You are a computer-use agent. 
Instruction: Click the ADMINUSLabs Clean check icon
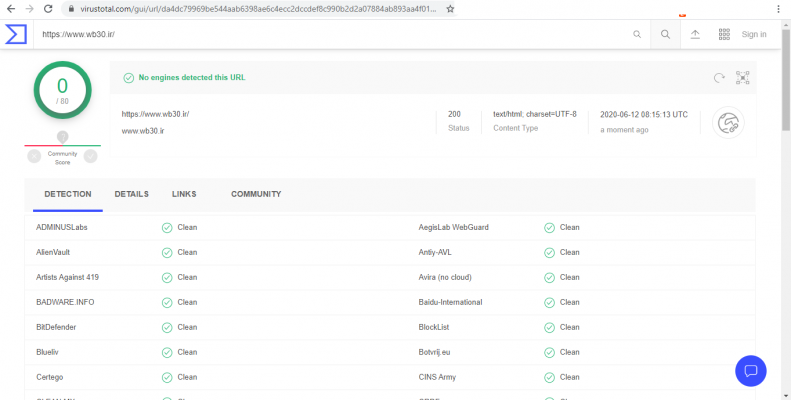(167, 228)
